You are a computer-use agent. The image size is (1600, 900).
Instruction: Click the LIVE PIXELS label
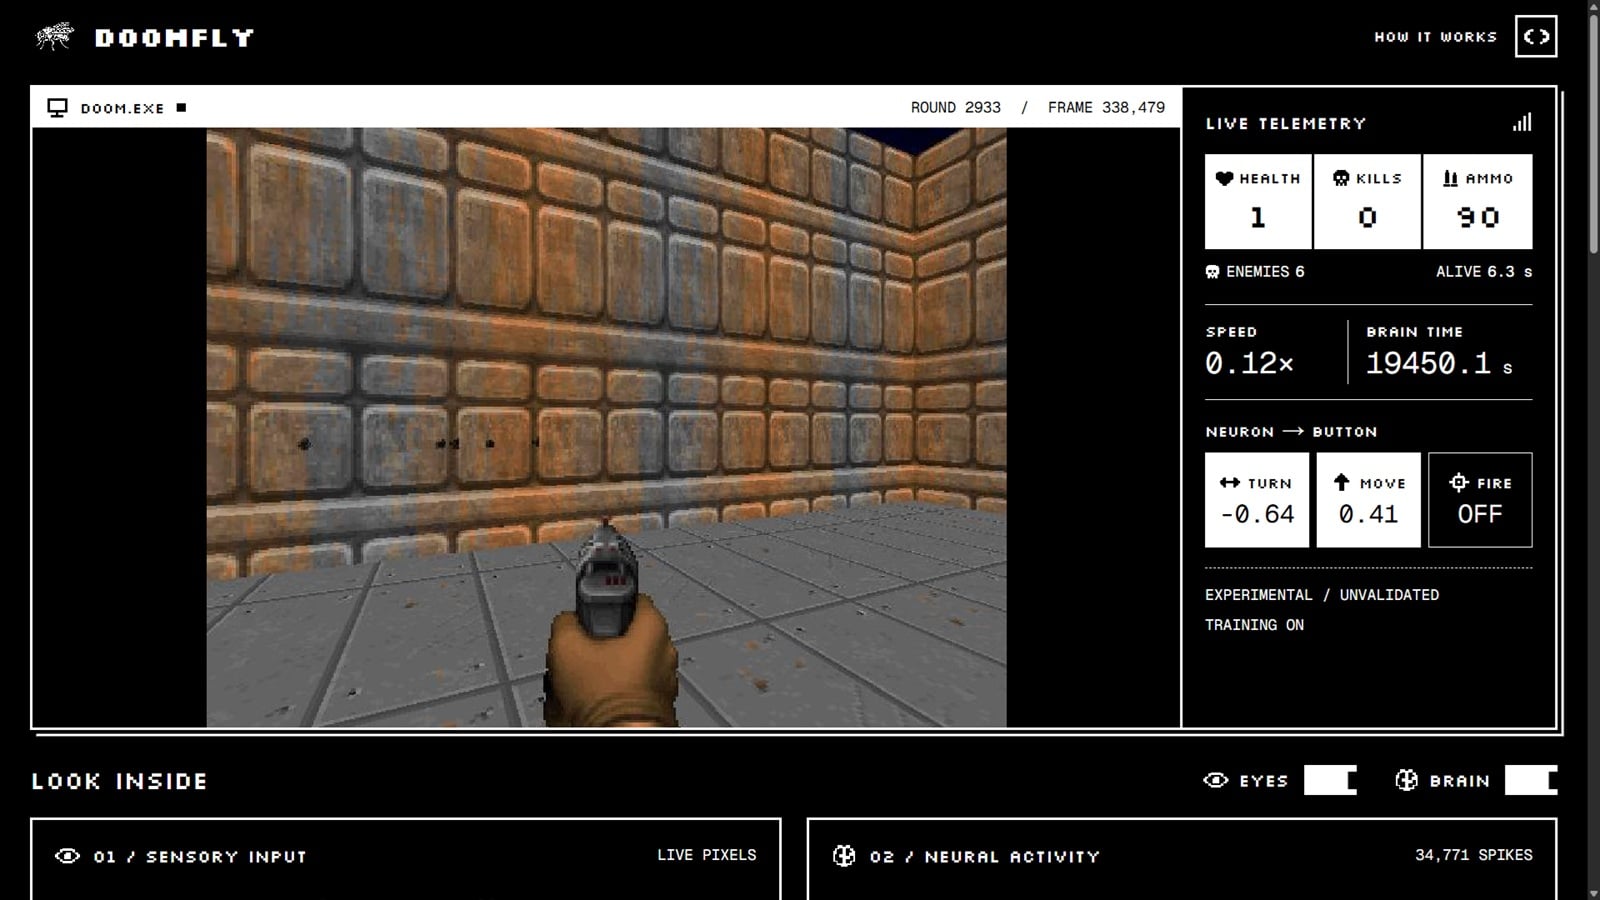coord(707,855)
